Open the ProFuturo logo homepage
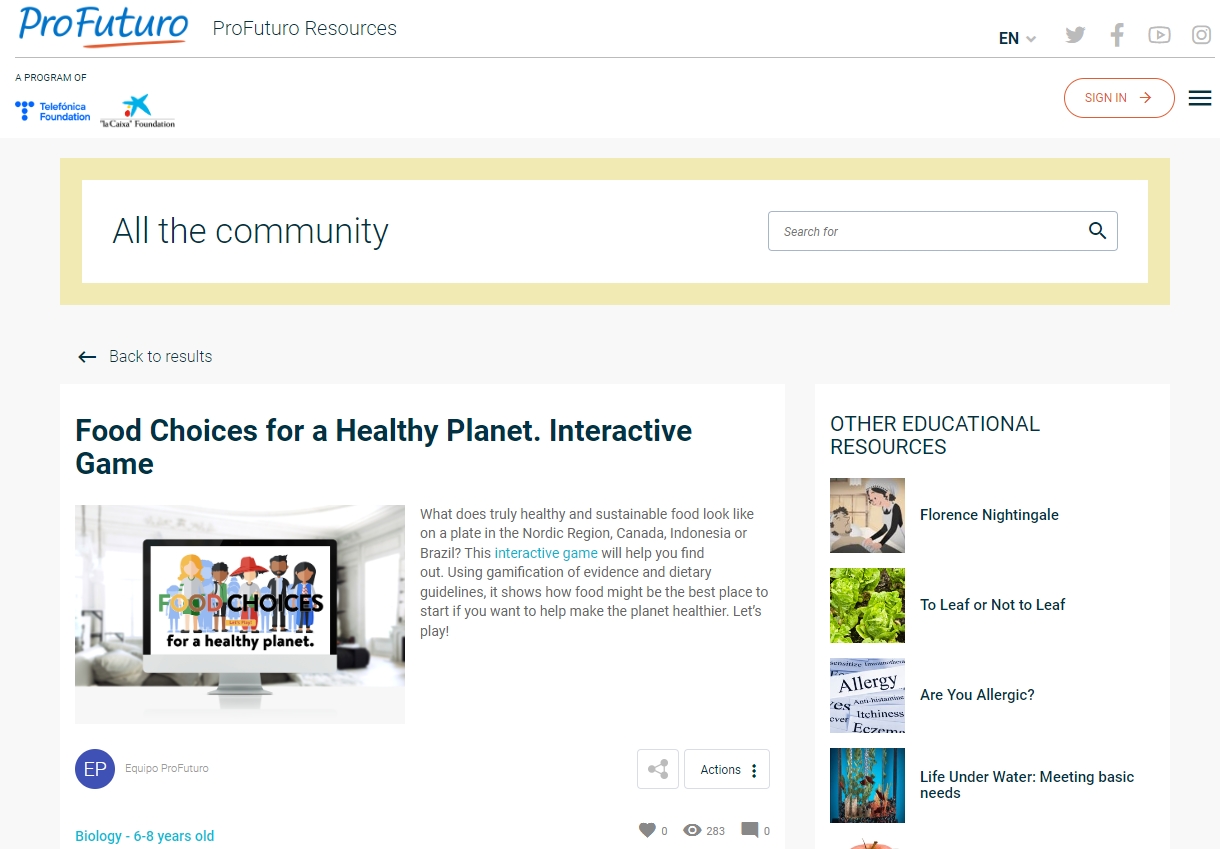This screenshot has height=849, width=1220. 103,27
